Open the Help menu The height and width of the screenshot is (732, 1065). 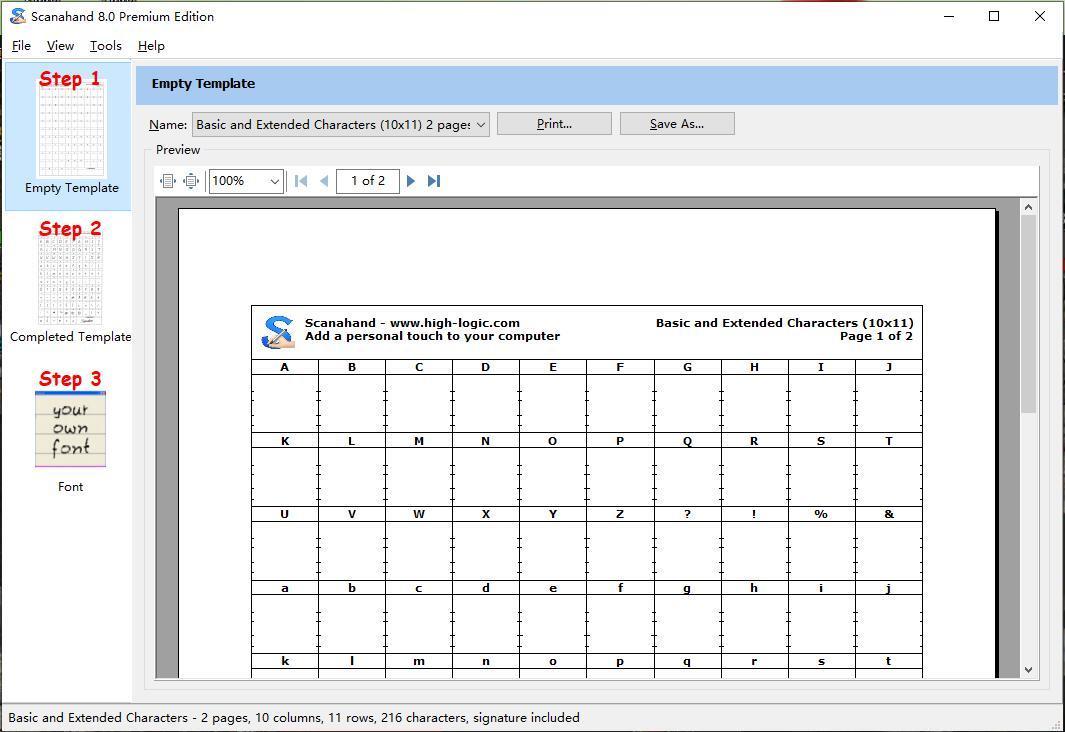151,46
